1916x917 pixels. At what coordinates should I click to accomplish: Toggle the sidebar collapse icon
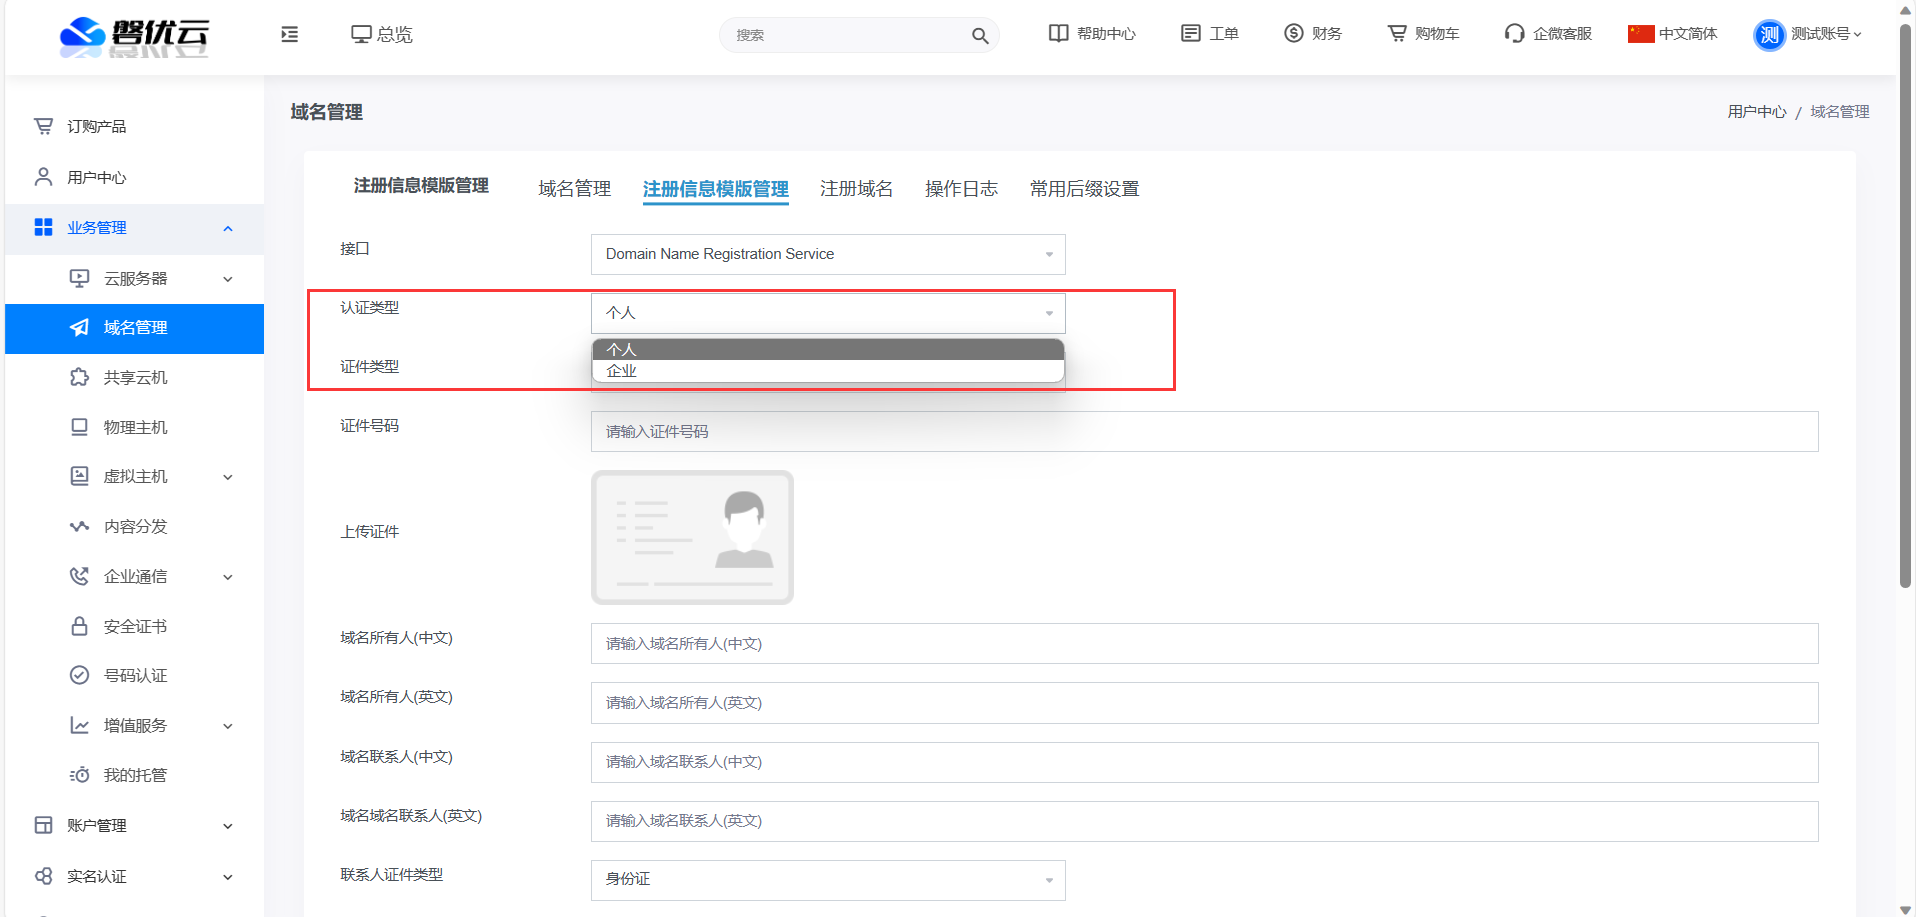(x=290, y=35)
